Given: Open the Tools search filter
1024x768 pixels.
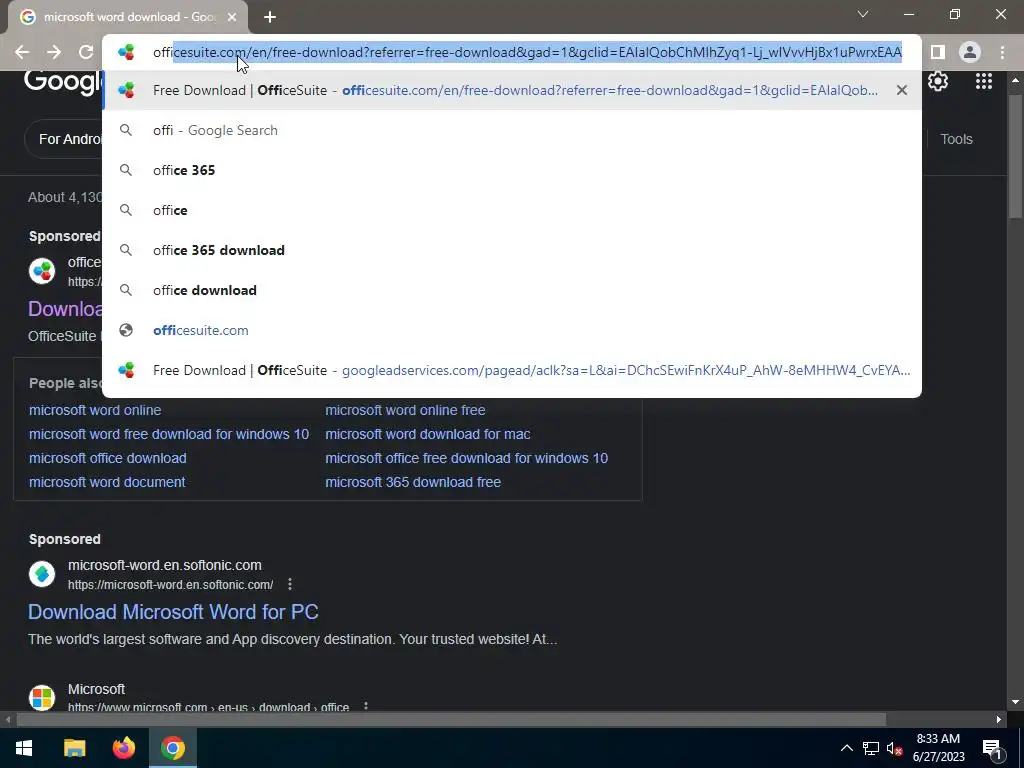Looking at the screenshot, I should click(956, 139).
